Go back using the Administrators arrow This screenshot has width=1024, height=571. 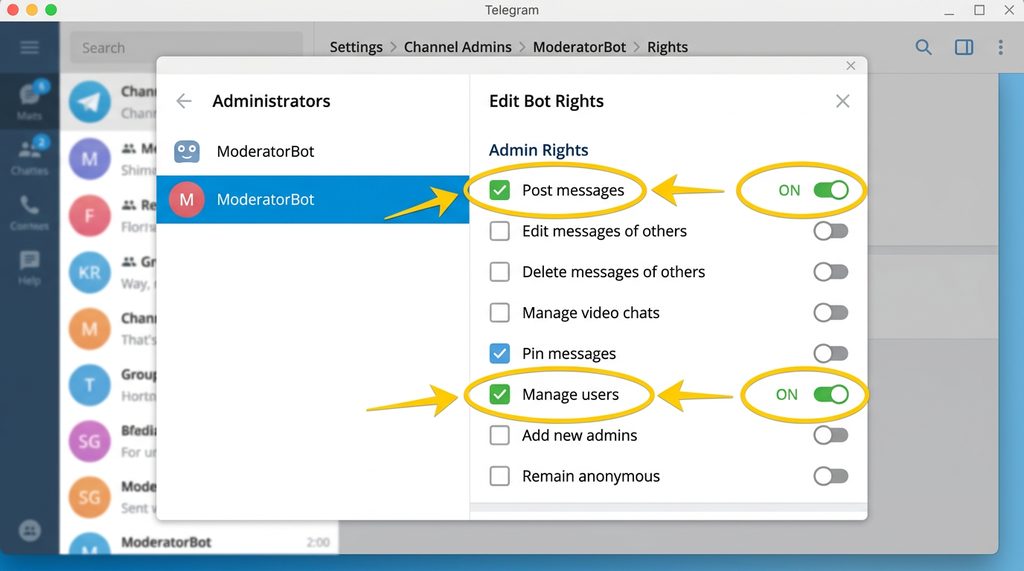pos(184,101)
